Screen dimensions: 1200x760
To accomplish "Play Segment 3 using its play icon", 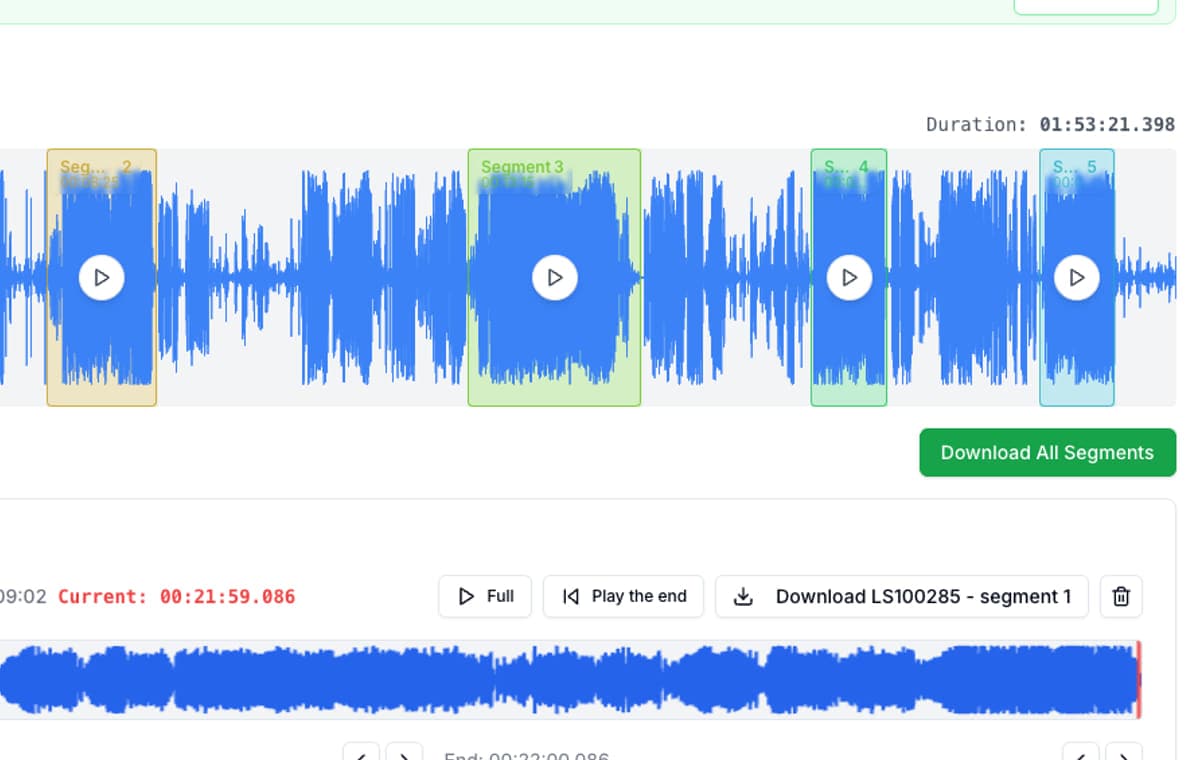I will (x=554, y=277).
